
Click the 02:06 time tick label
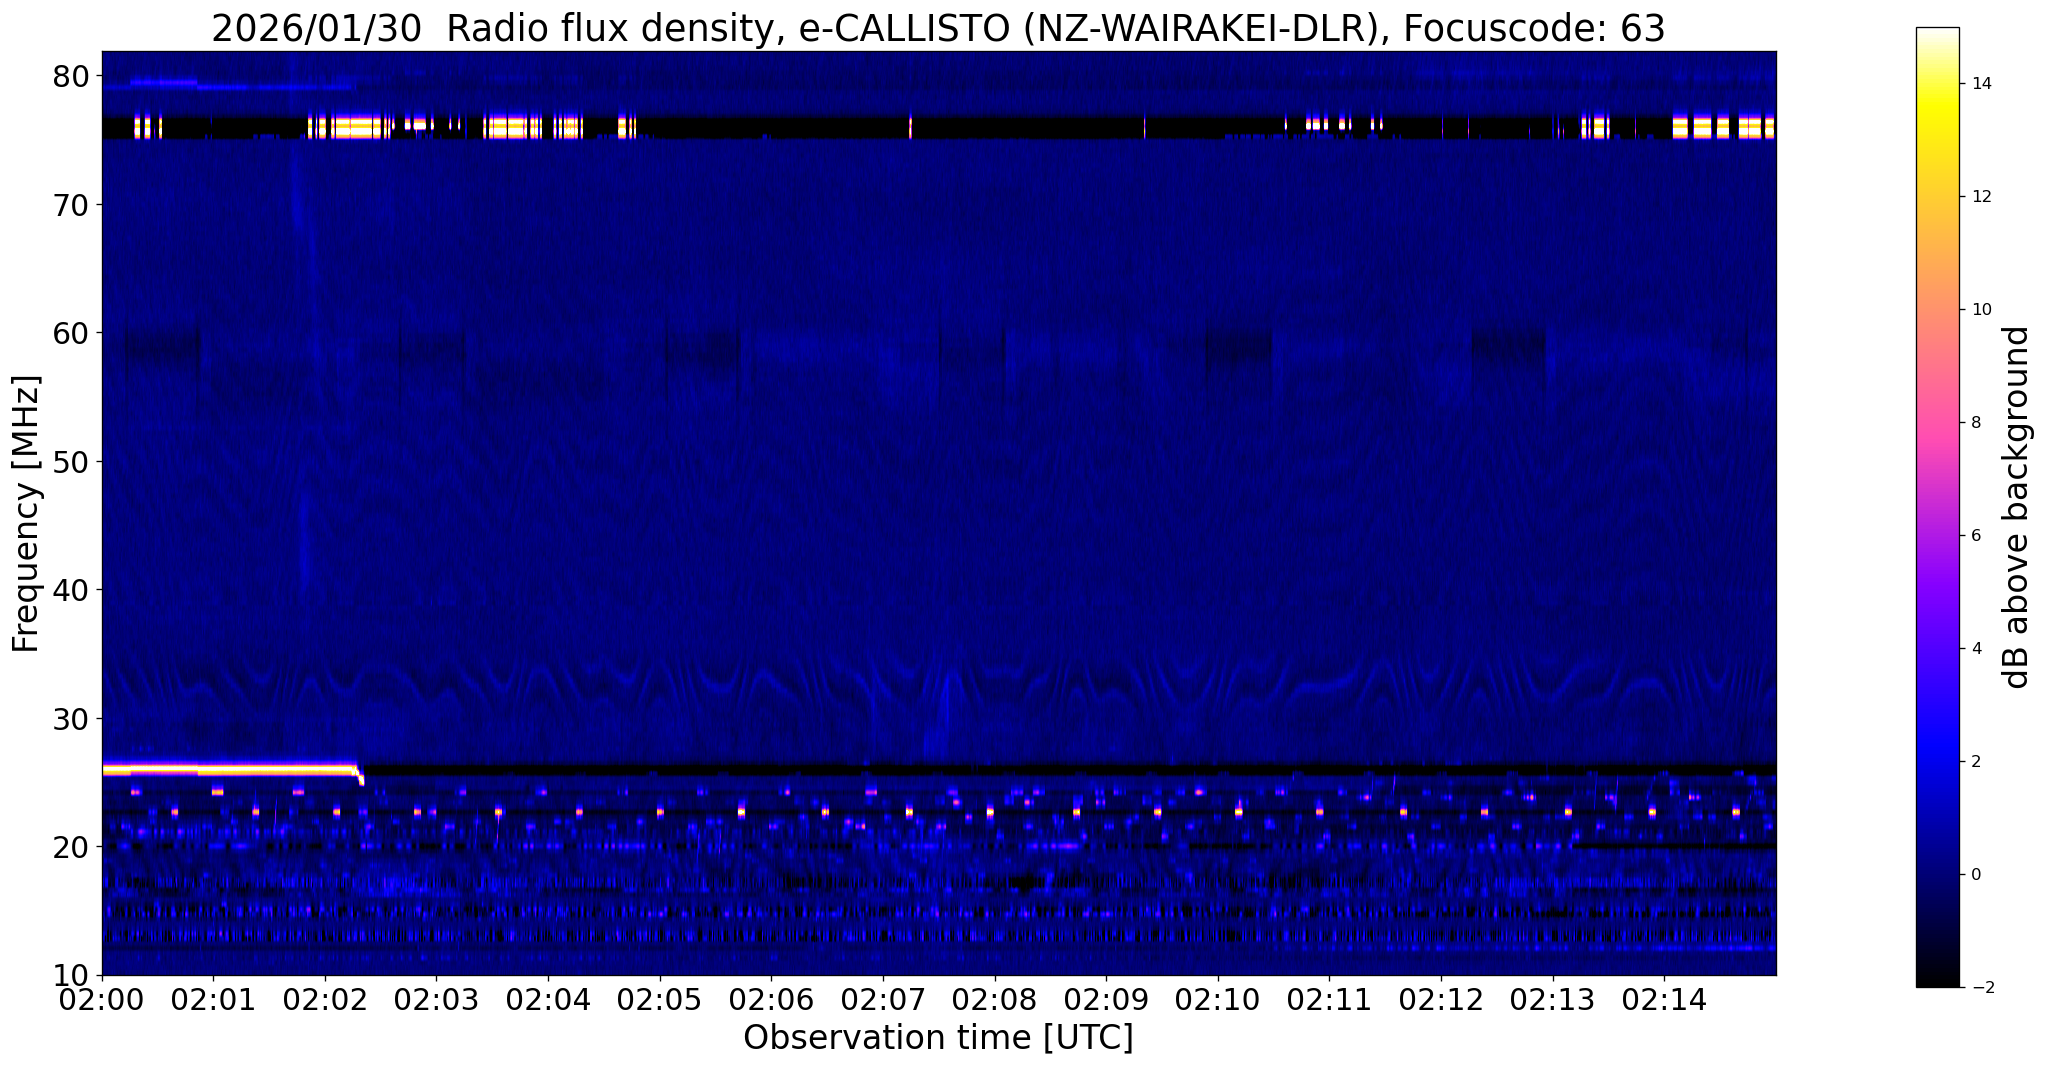click(771, 999)
